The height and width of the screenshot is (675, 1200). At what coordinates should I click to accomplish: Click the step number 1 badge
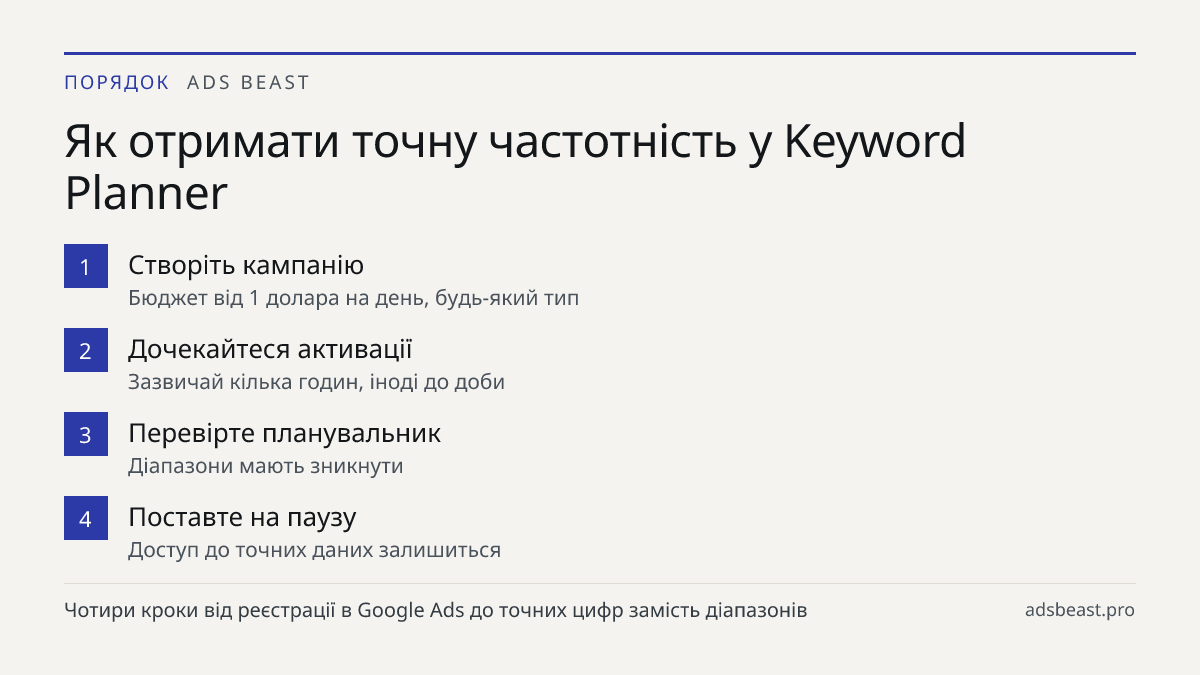click(86, 266)
